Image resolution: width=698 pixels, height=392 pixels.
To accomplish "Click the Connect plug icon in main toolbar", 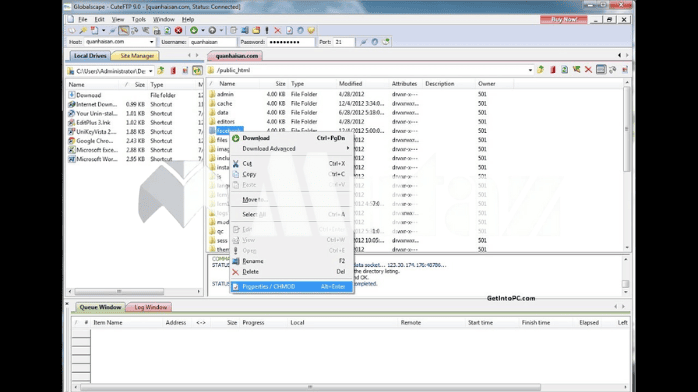I will [x=113, y=31].
